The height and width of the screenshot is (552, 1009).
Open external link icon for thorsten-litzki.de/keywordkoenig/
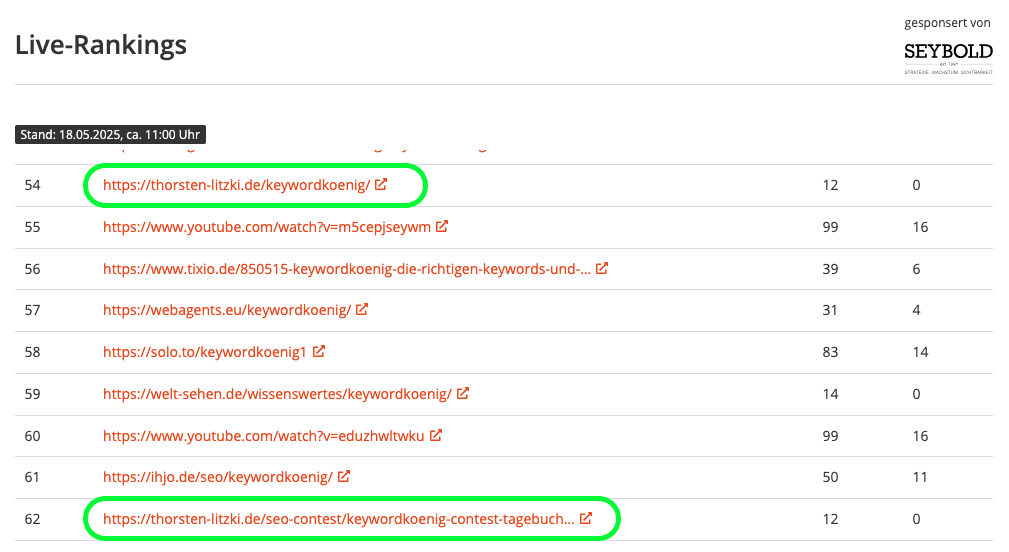(x=381, y=184)
